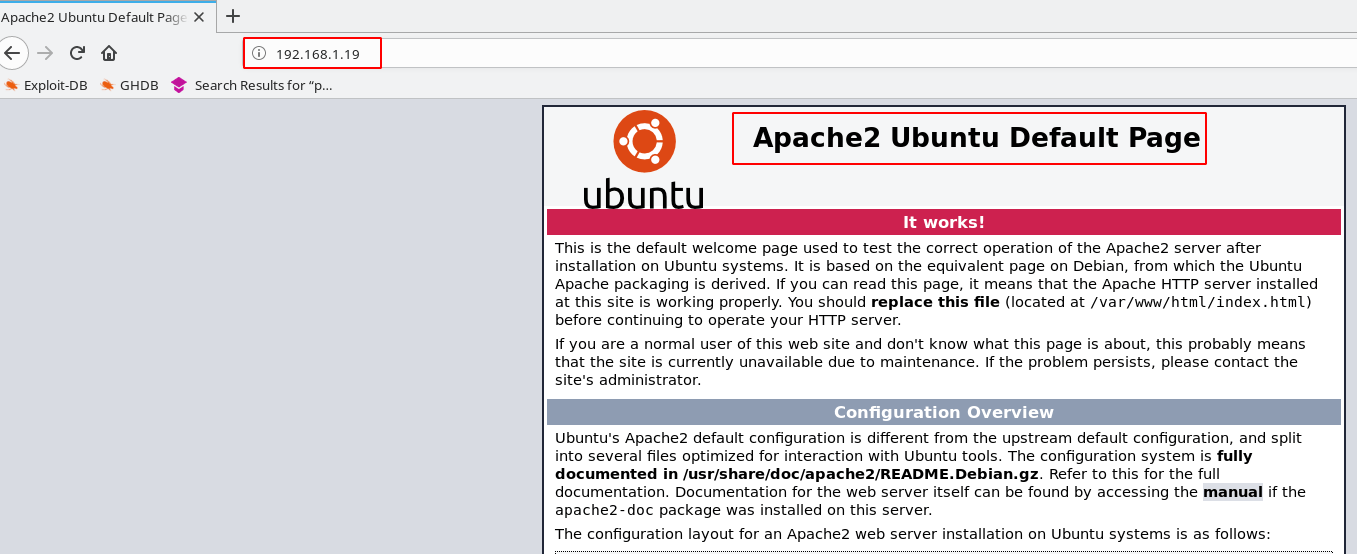This screenshot has height=554, width=1357.
Task: Focus the address bar showing 192.168.1.19
Action: (800, 54)
